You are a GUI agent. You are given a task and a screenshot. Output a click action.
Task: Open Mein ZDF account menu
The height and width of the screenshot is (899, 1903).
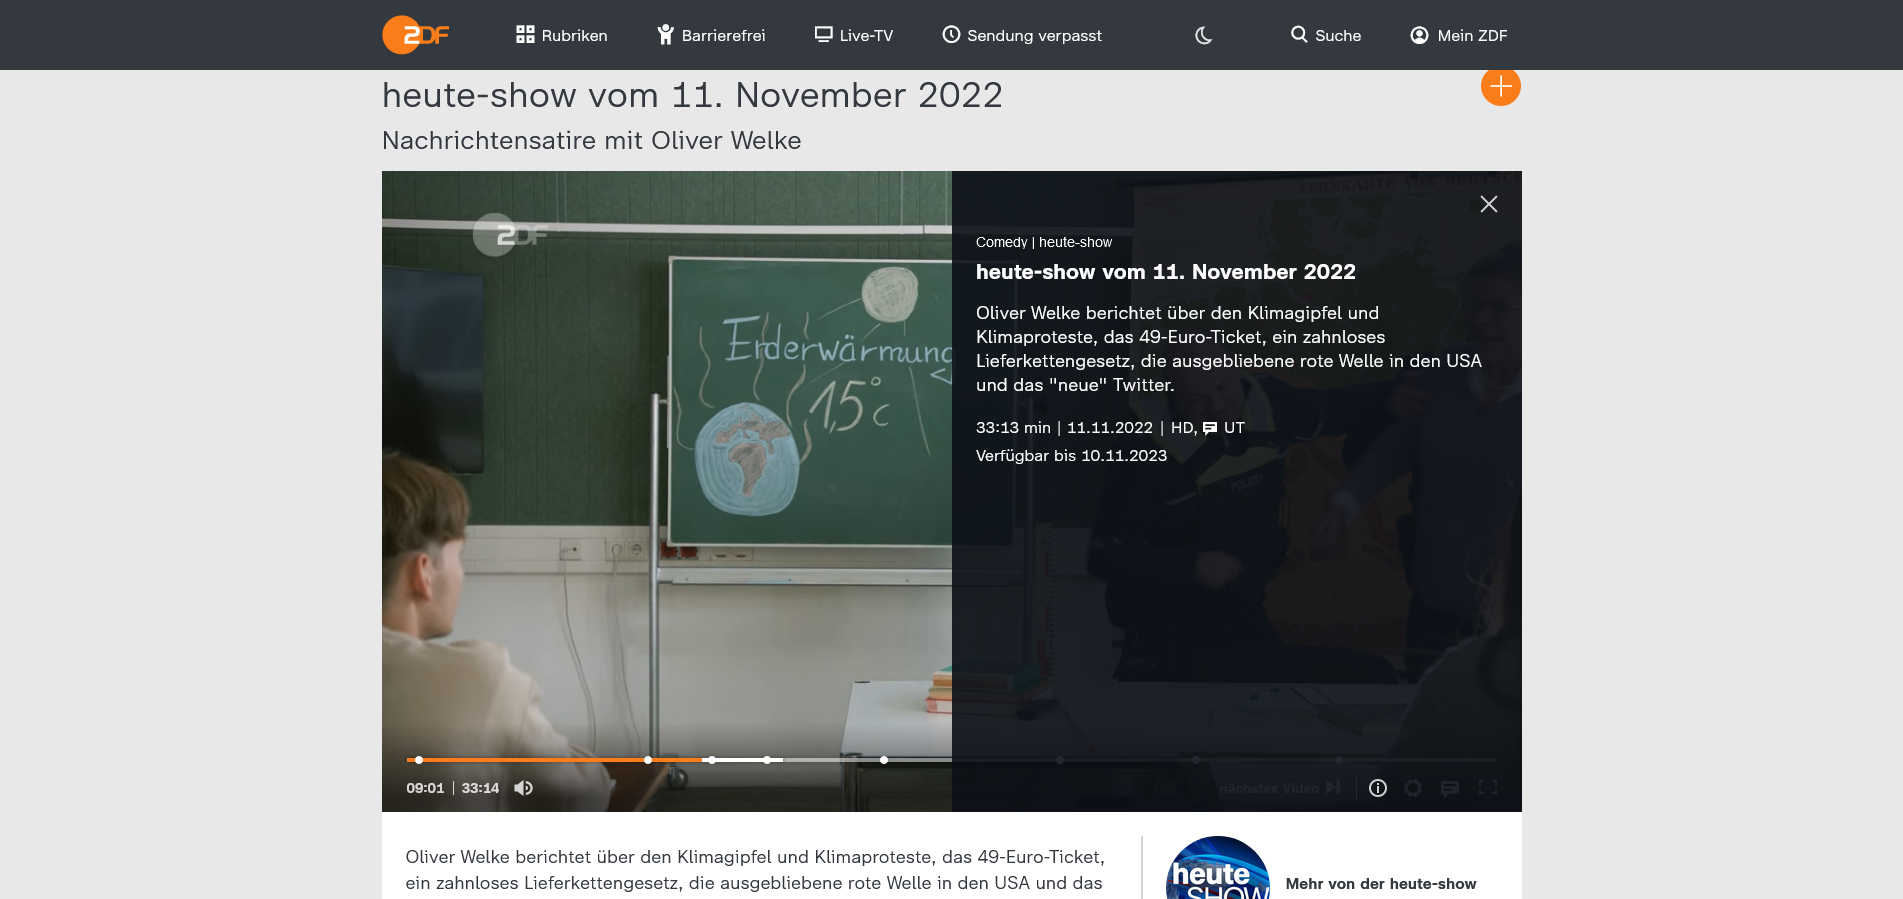1458,35
